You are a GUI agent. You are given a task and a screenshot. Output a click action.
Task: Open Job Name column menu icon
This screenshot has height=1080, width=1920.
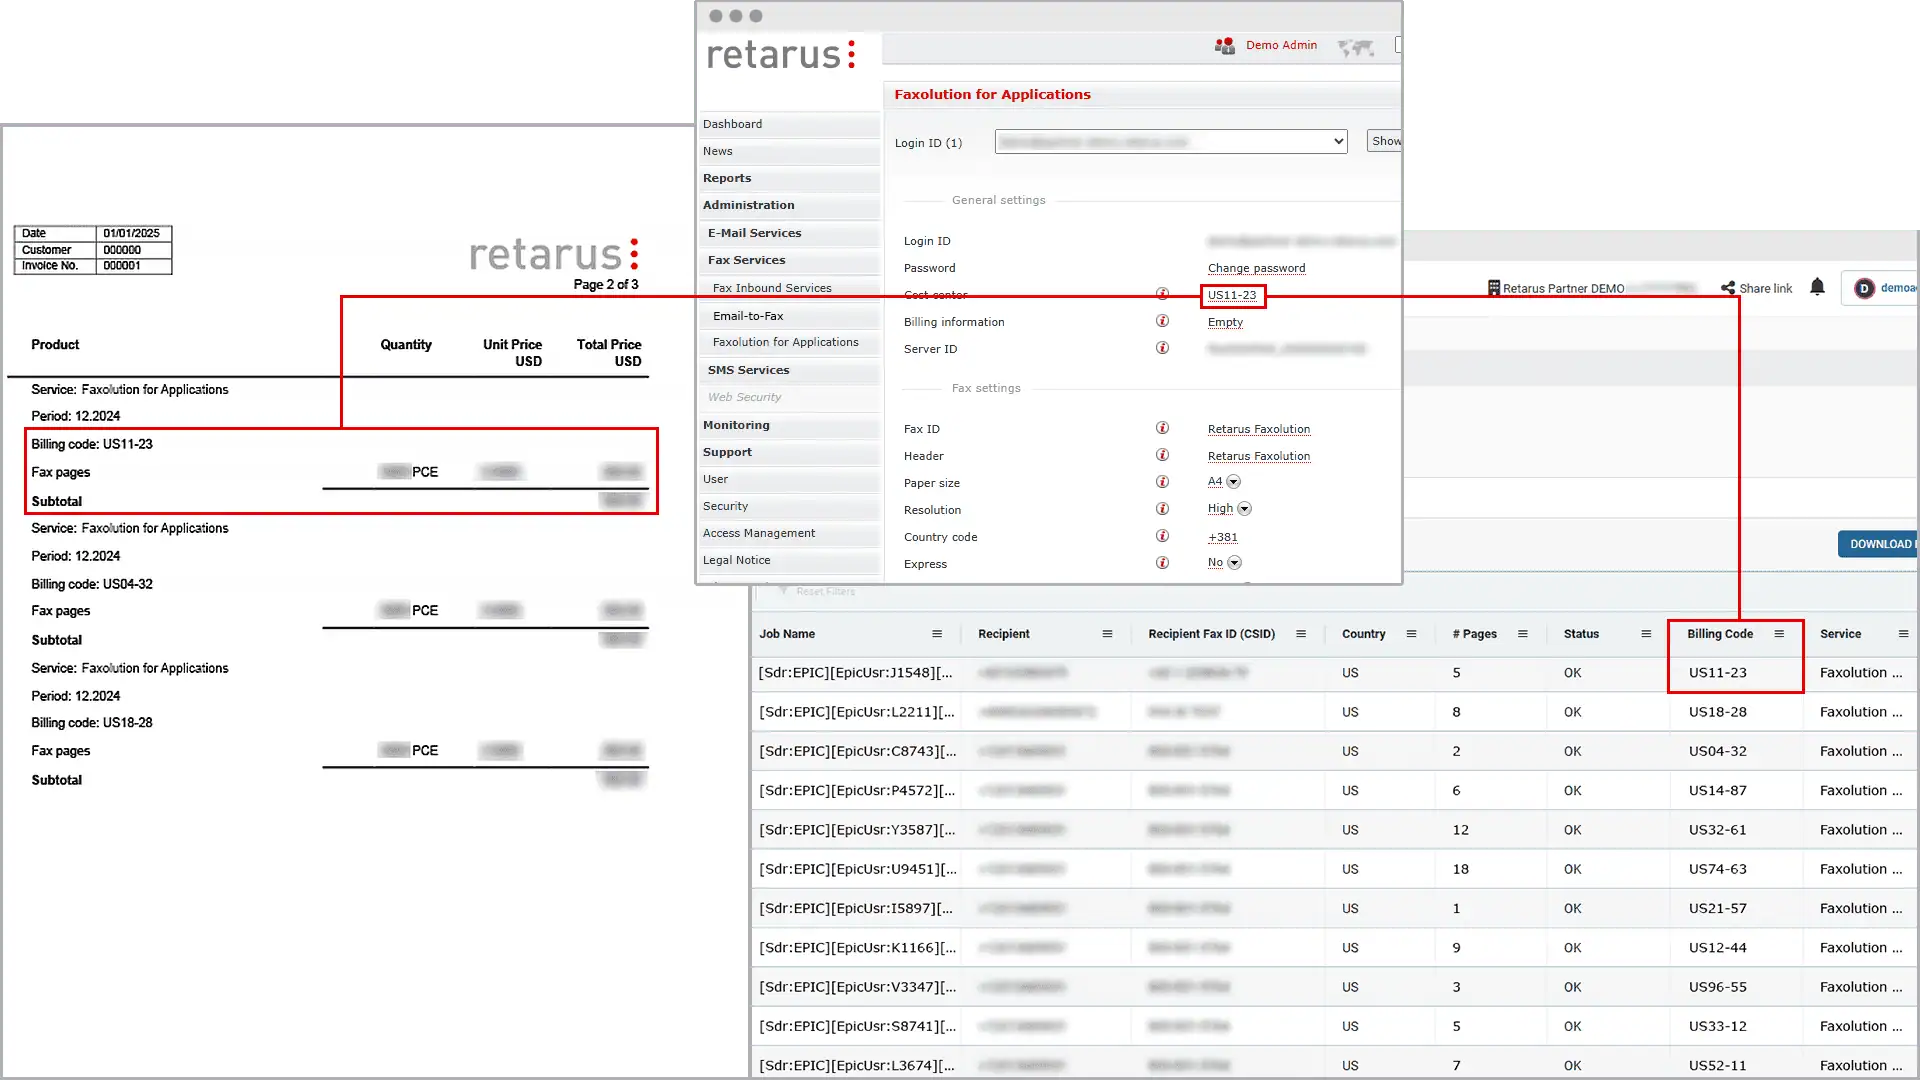[937, 634]
